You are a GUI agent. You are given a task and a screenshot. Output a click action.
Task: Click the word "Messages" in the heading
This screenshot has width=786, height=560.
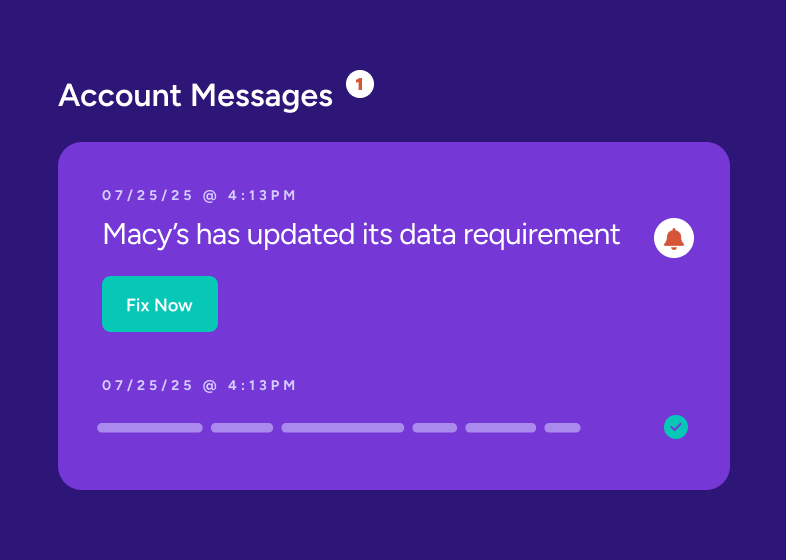click(261, 96)
